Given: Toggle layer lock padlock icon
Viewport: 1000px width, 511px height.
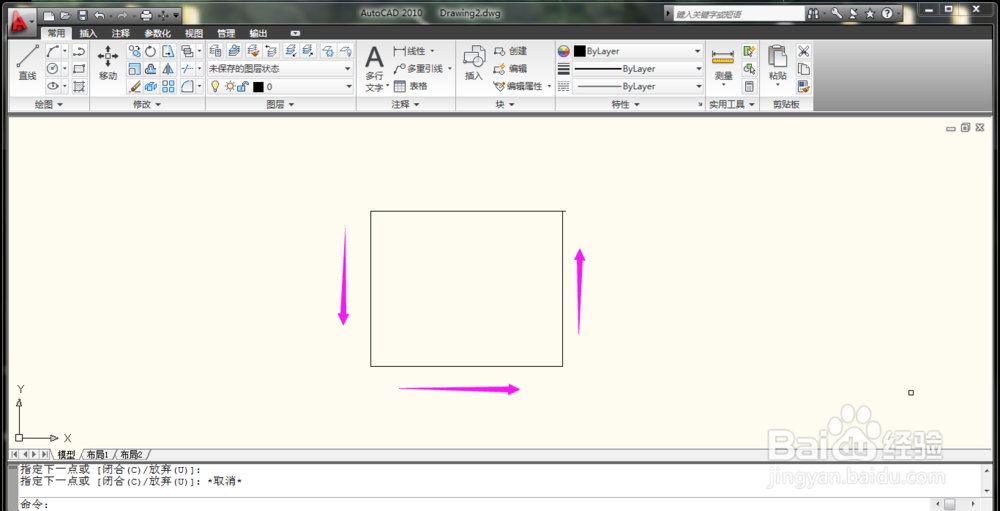Looking at the screenshot, I should point(242,86).
